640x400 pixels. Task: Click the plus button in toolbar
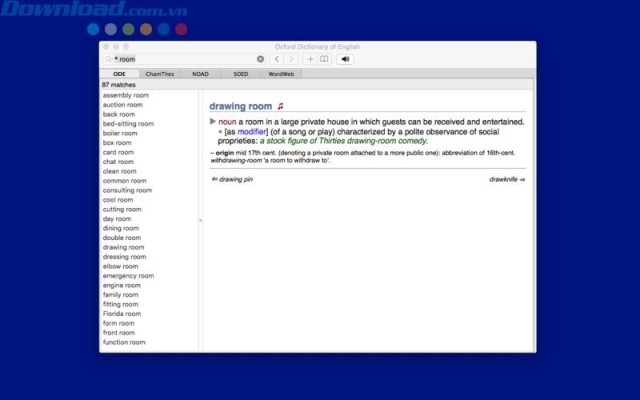pyautogui.click(x=311, y=59)
